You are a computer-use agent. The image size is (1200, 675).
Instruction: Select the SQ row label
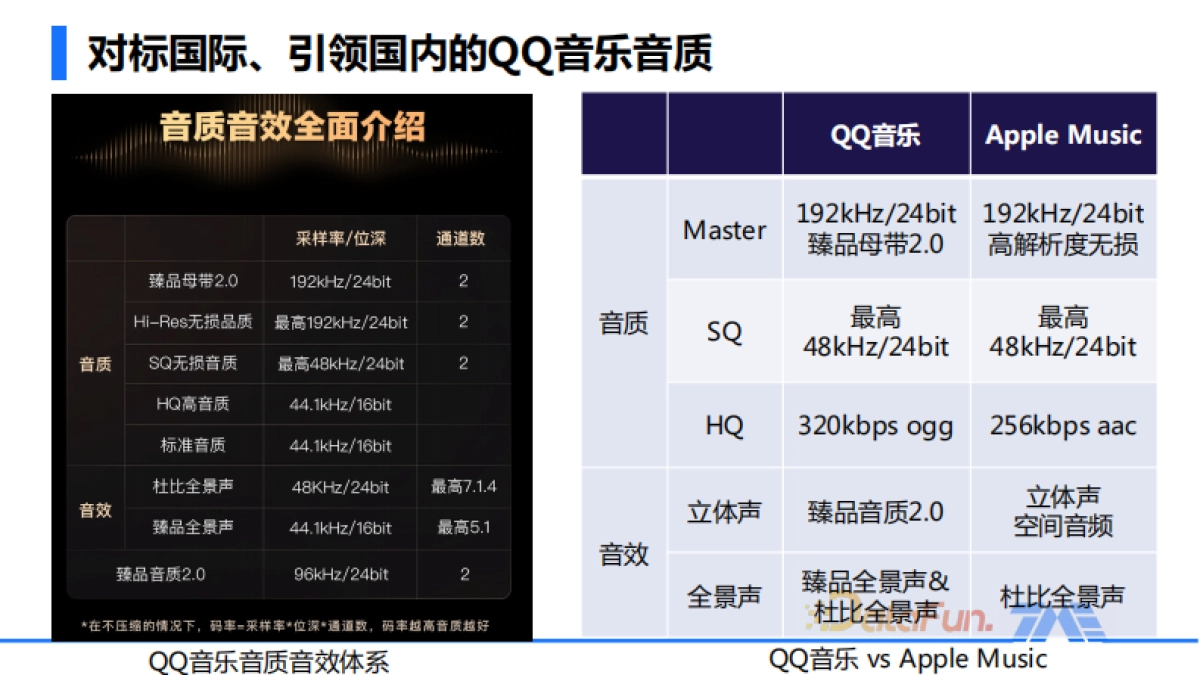coord(723,333)
